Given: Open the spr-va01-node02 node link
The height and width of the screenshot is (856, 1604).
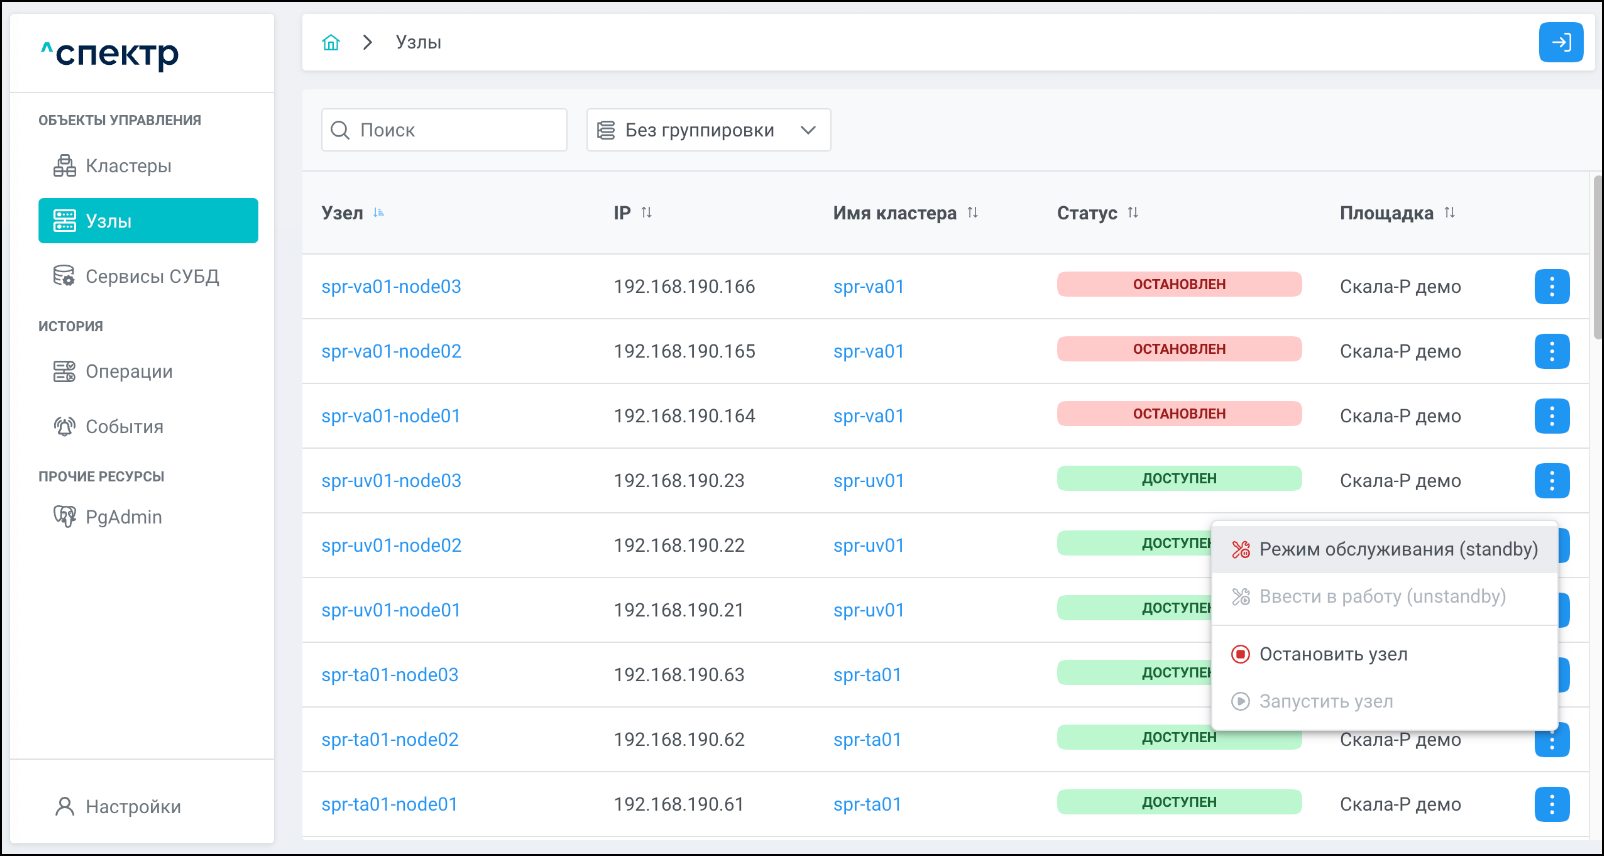Looking at the screenshot, I should pos(391,351).
